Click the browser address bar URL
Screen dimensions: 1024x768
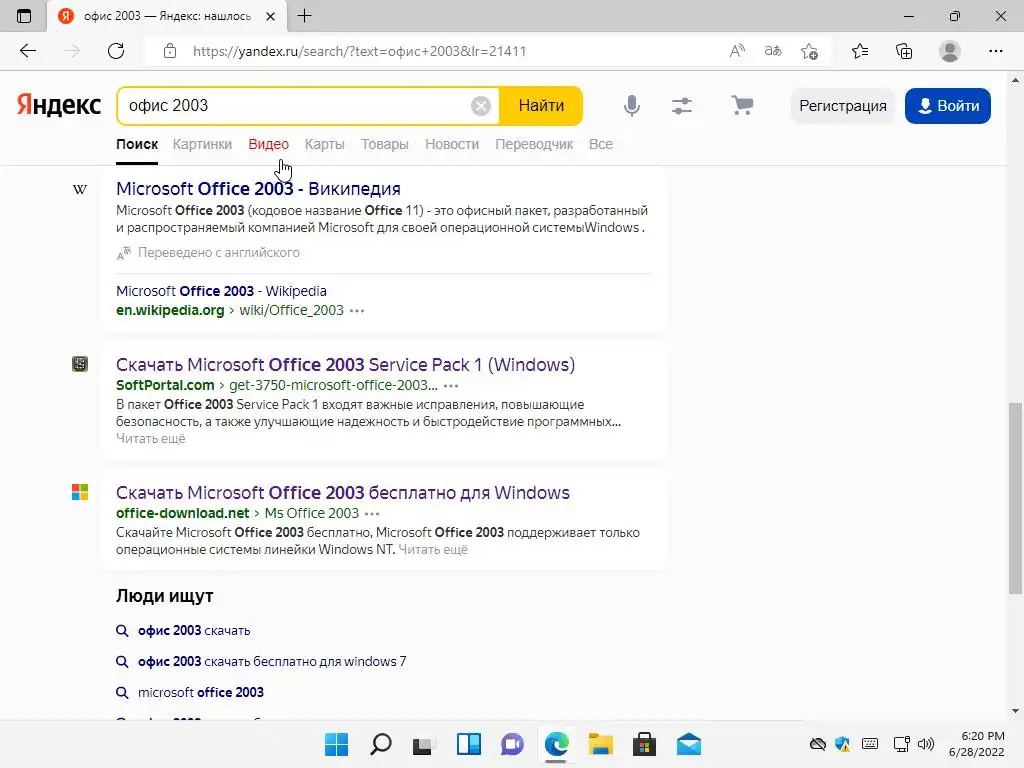pyautogui.click(x=359, y=52)
